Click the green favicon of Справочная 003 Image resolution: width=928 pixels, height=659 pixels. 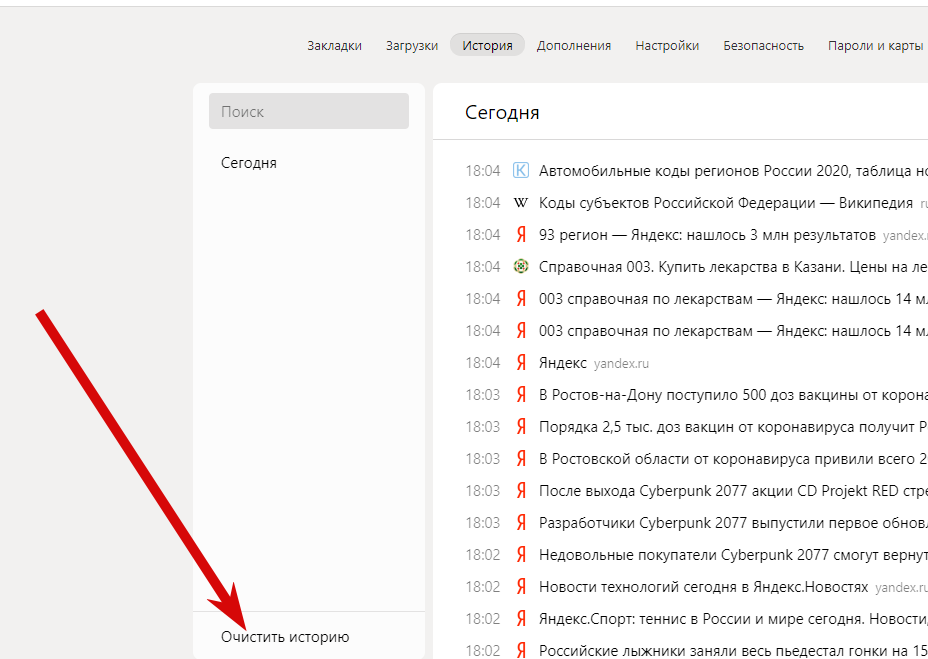[521, 267]
